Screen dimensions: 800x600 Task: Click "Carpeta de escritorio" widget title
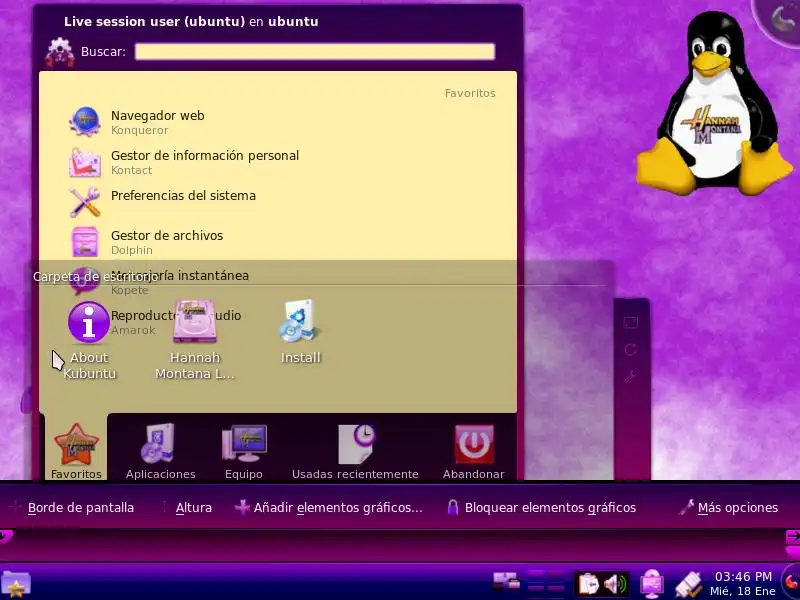[95, 277]
